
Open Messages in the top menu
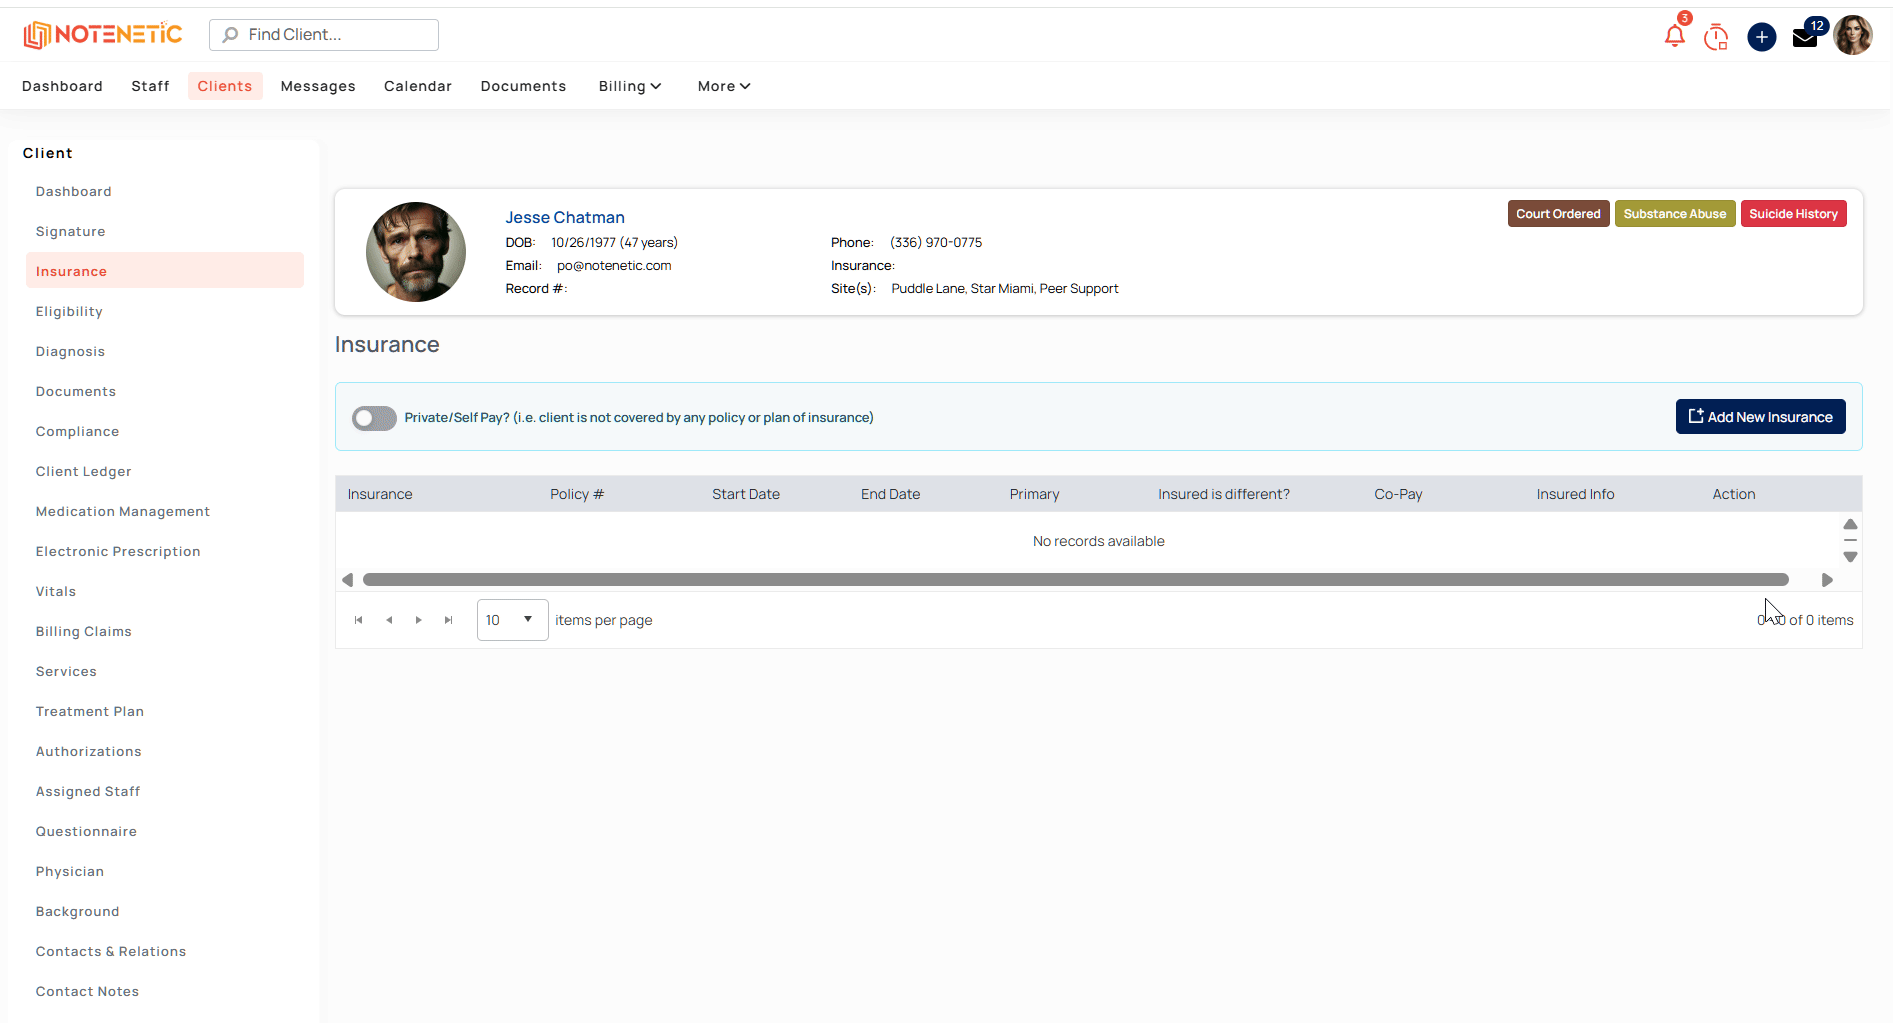point(318,86)
